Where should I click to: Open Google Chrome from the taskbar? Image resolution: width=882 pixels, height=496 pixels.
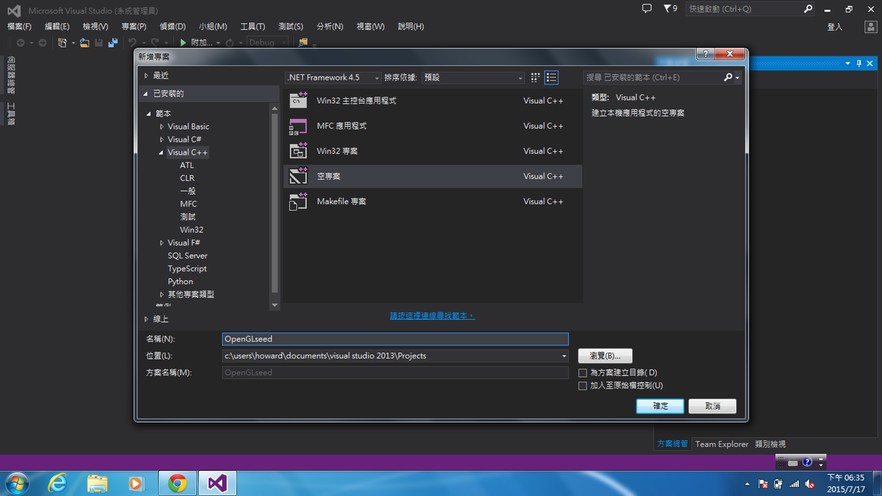click(177, 483)
